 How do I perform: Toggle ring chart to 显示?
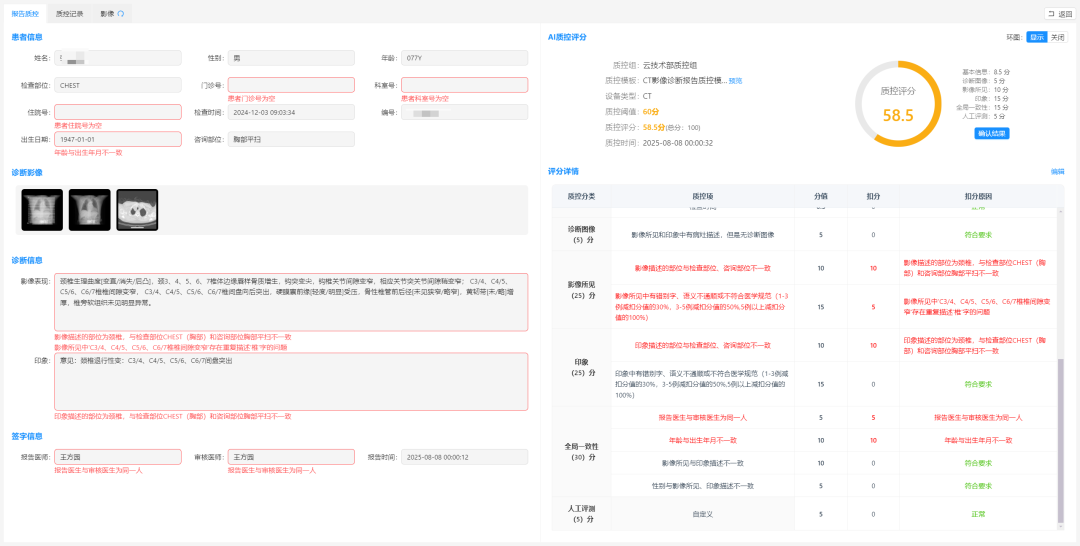pyautogui.click(x=1037, y=37)
